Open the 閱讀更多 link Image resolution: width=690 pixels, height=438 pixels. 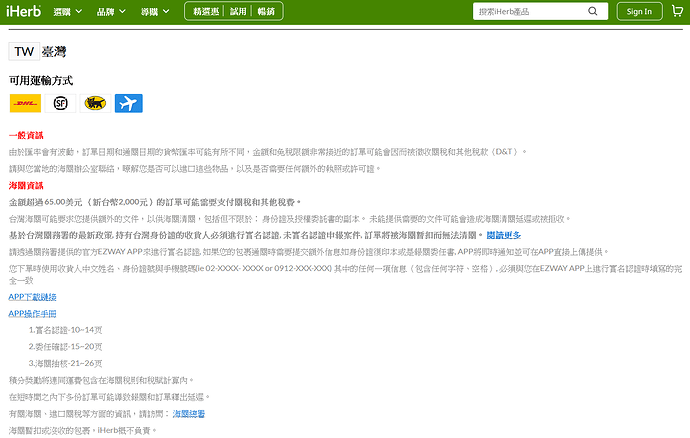click(504, 236)
